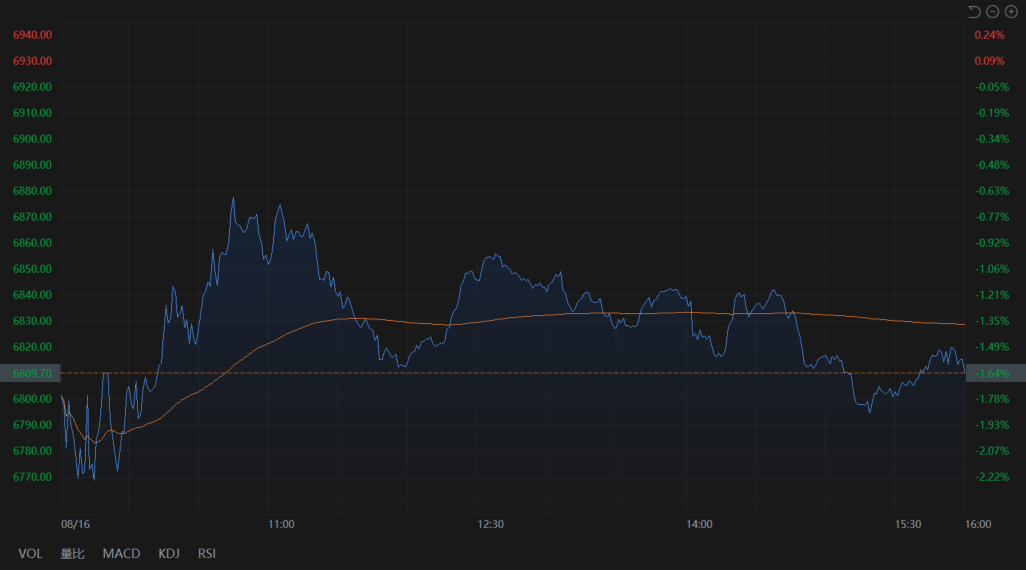This screenshot has width=1026, height=570.
Task: Click the 6940.00 top price label
Action: pos(32,35)
